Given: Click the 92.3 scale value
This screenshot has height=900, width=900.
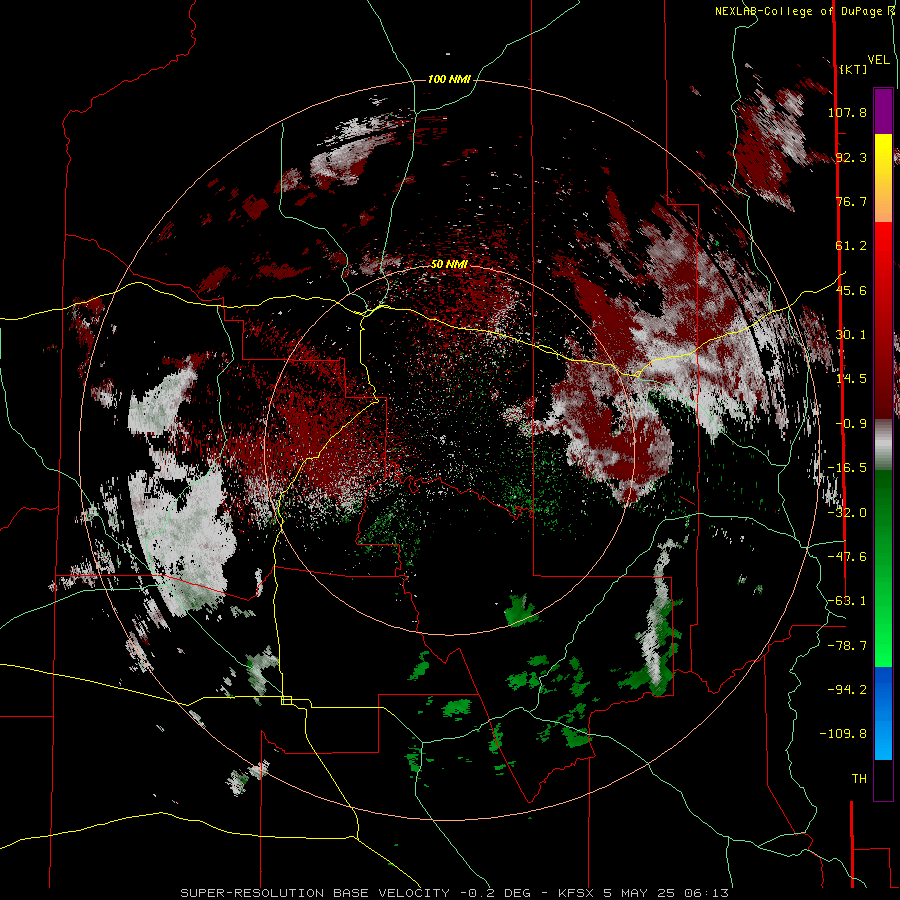Looking at the screenshot, I should [x=851, y=157].
